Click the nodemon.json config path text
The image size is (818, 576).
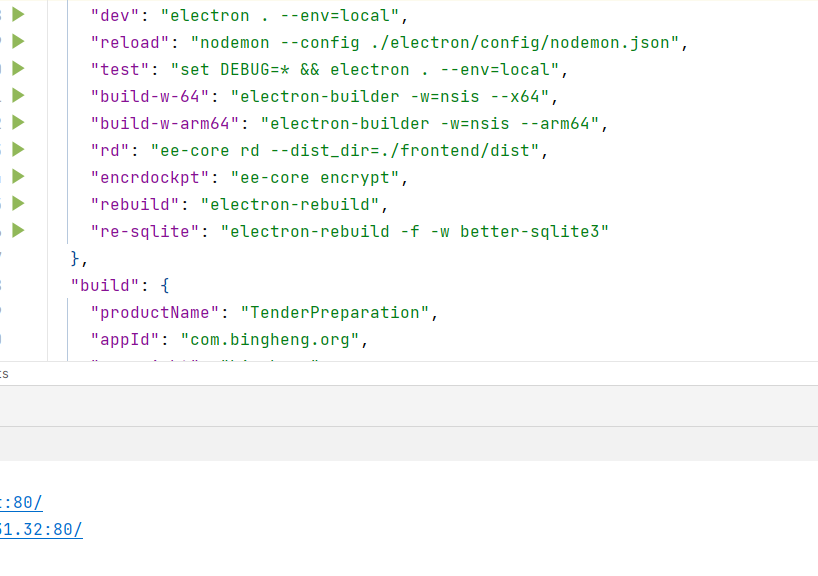coord(560,43)
